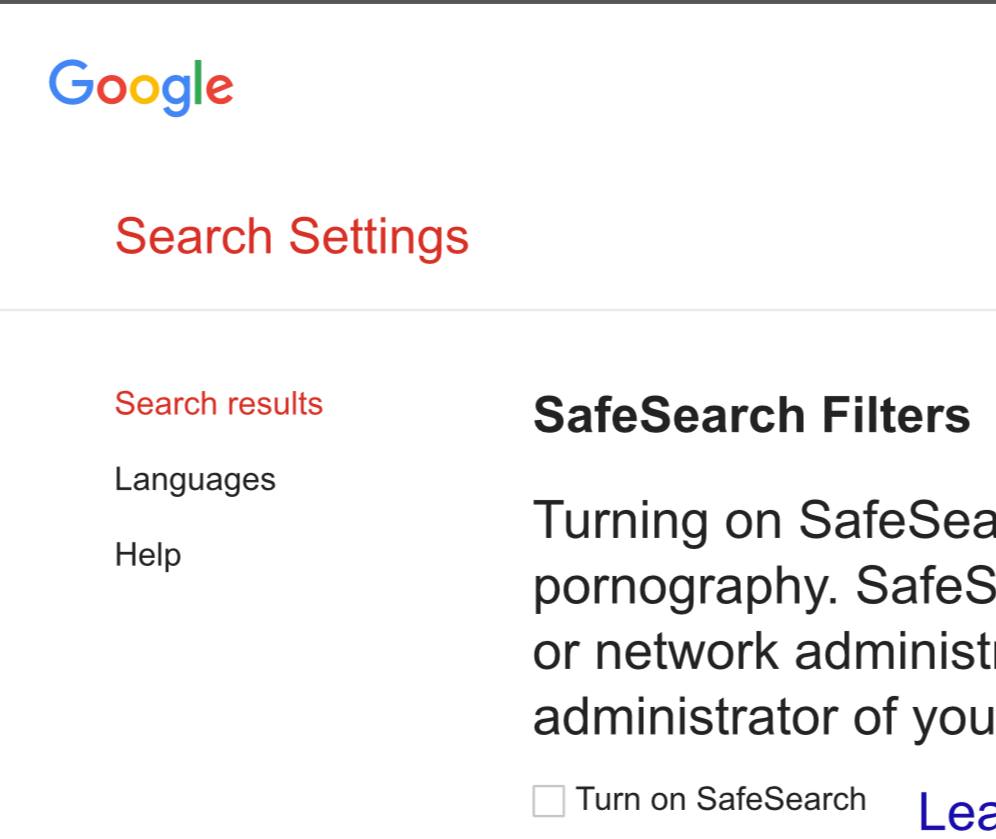Image resolution: width=996 pixels, height=839 pixels.
Task: Click the 'Turning on SafeSea' description line
Action: [x=764, y=521]
